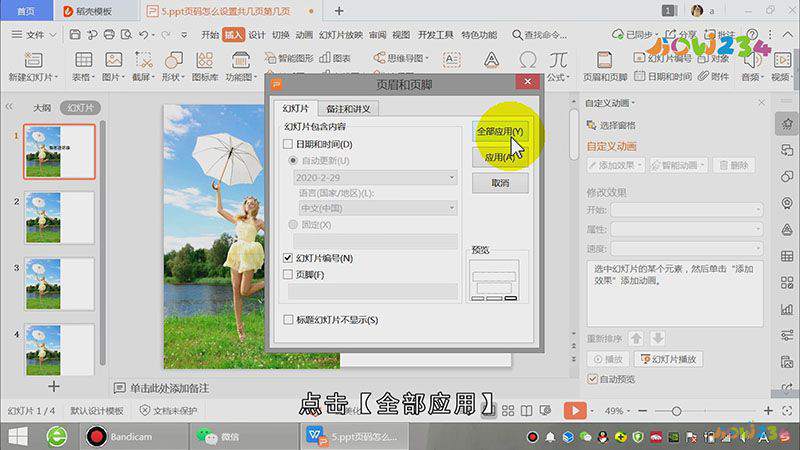This screenshot has height=450, width=800.
Task: Open the 图片 picture insert icon
Action: click(x=113, y=60)
